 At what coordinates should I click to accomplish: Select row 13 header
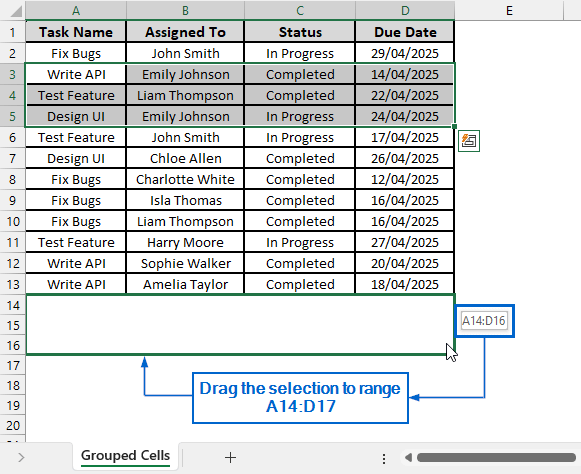pyautogui.click(x=13, y=285)
